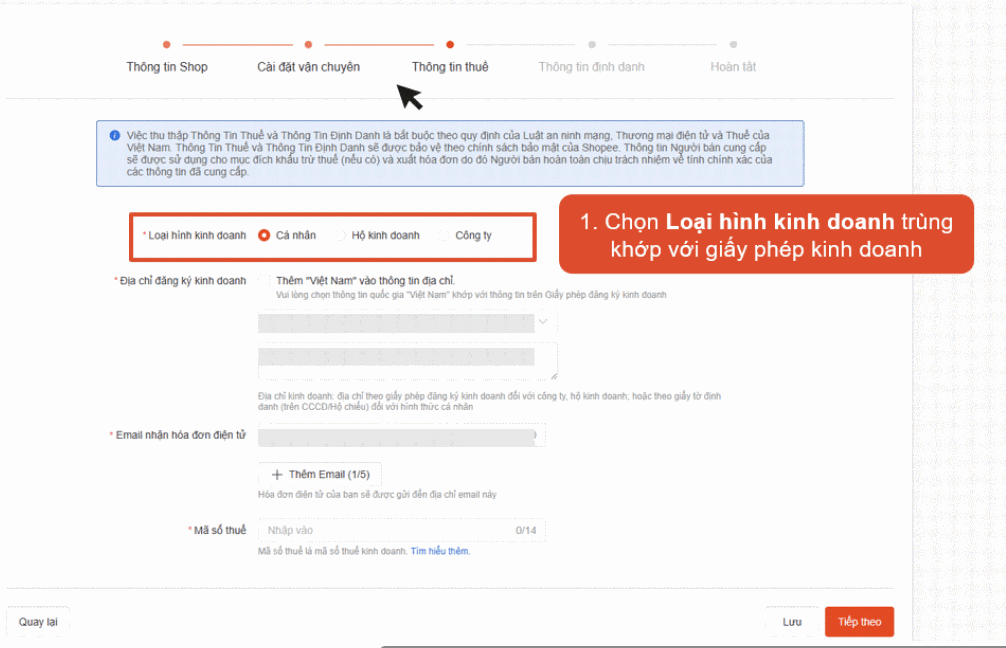
Task: Click the info icon in the blue notice
Action: pyautogui.click(x=115, y=135)
